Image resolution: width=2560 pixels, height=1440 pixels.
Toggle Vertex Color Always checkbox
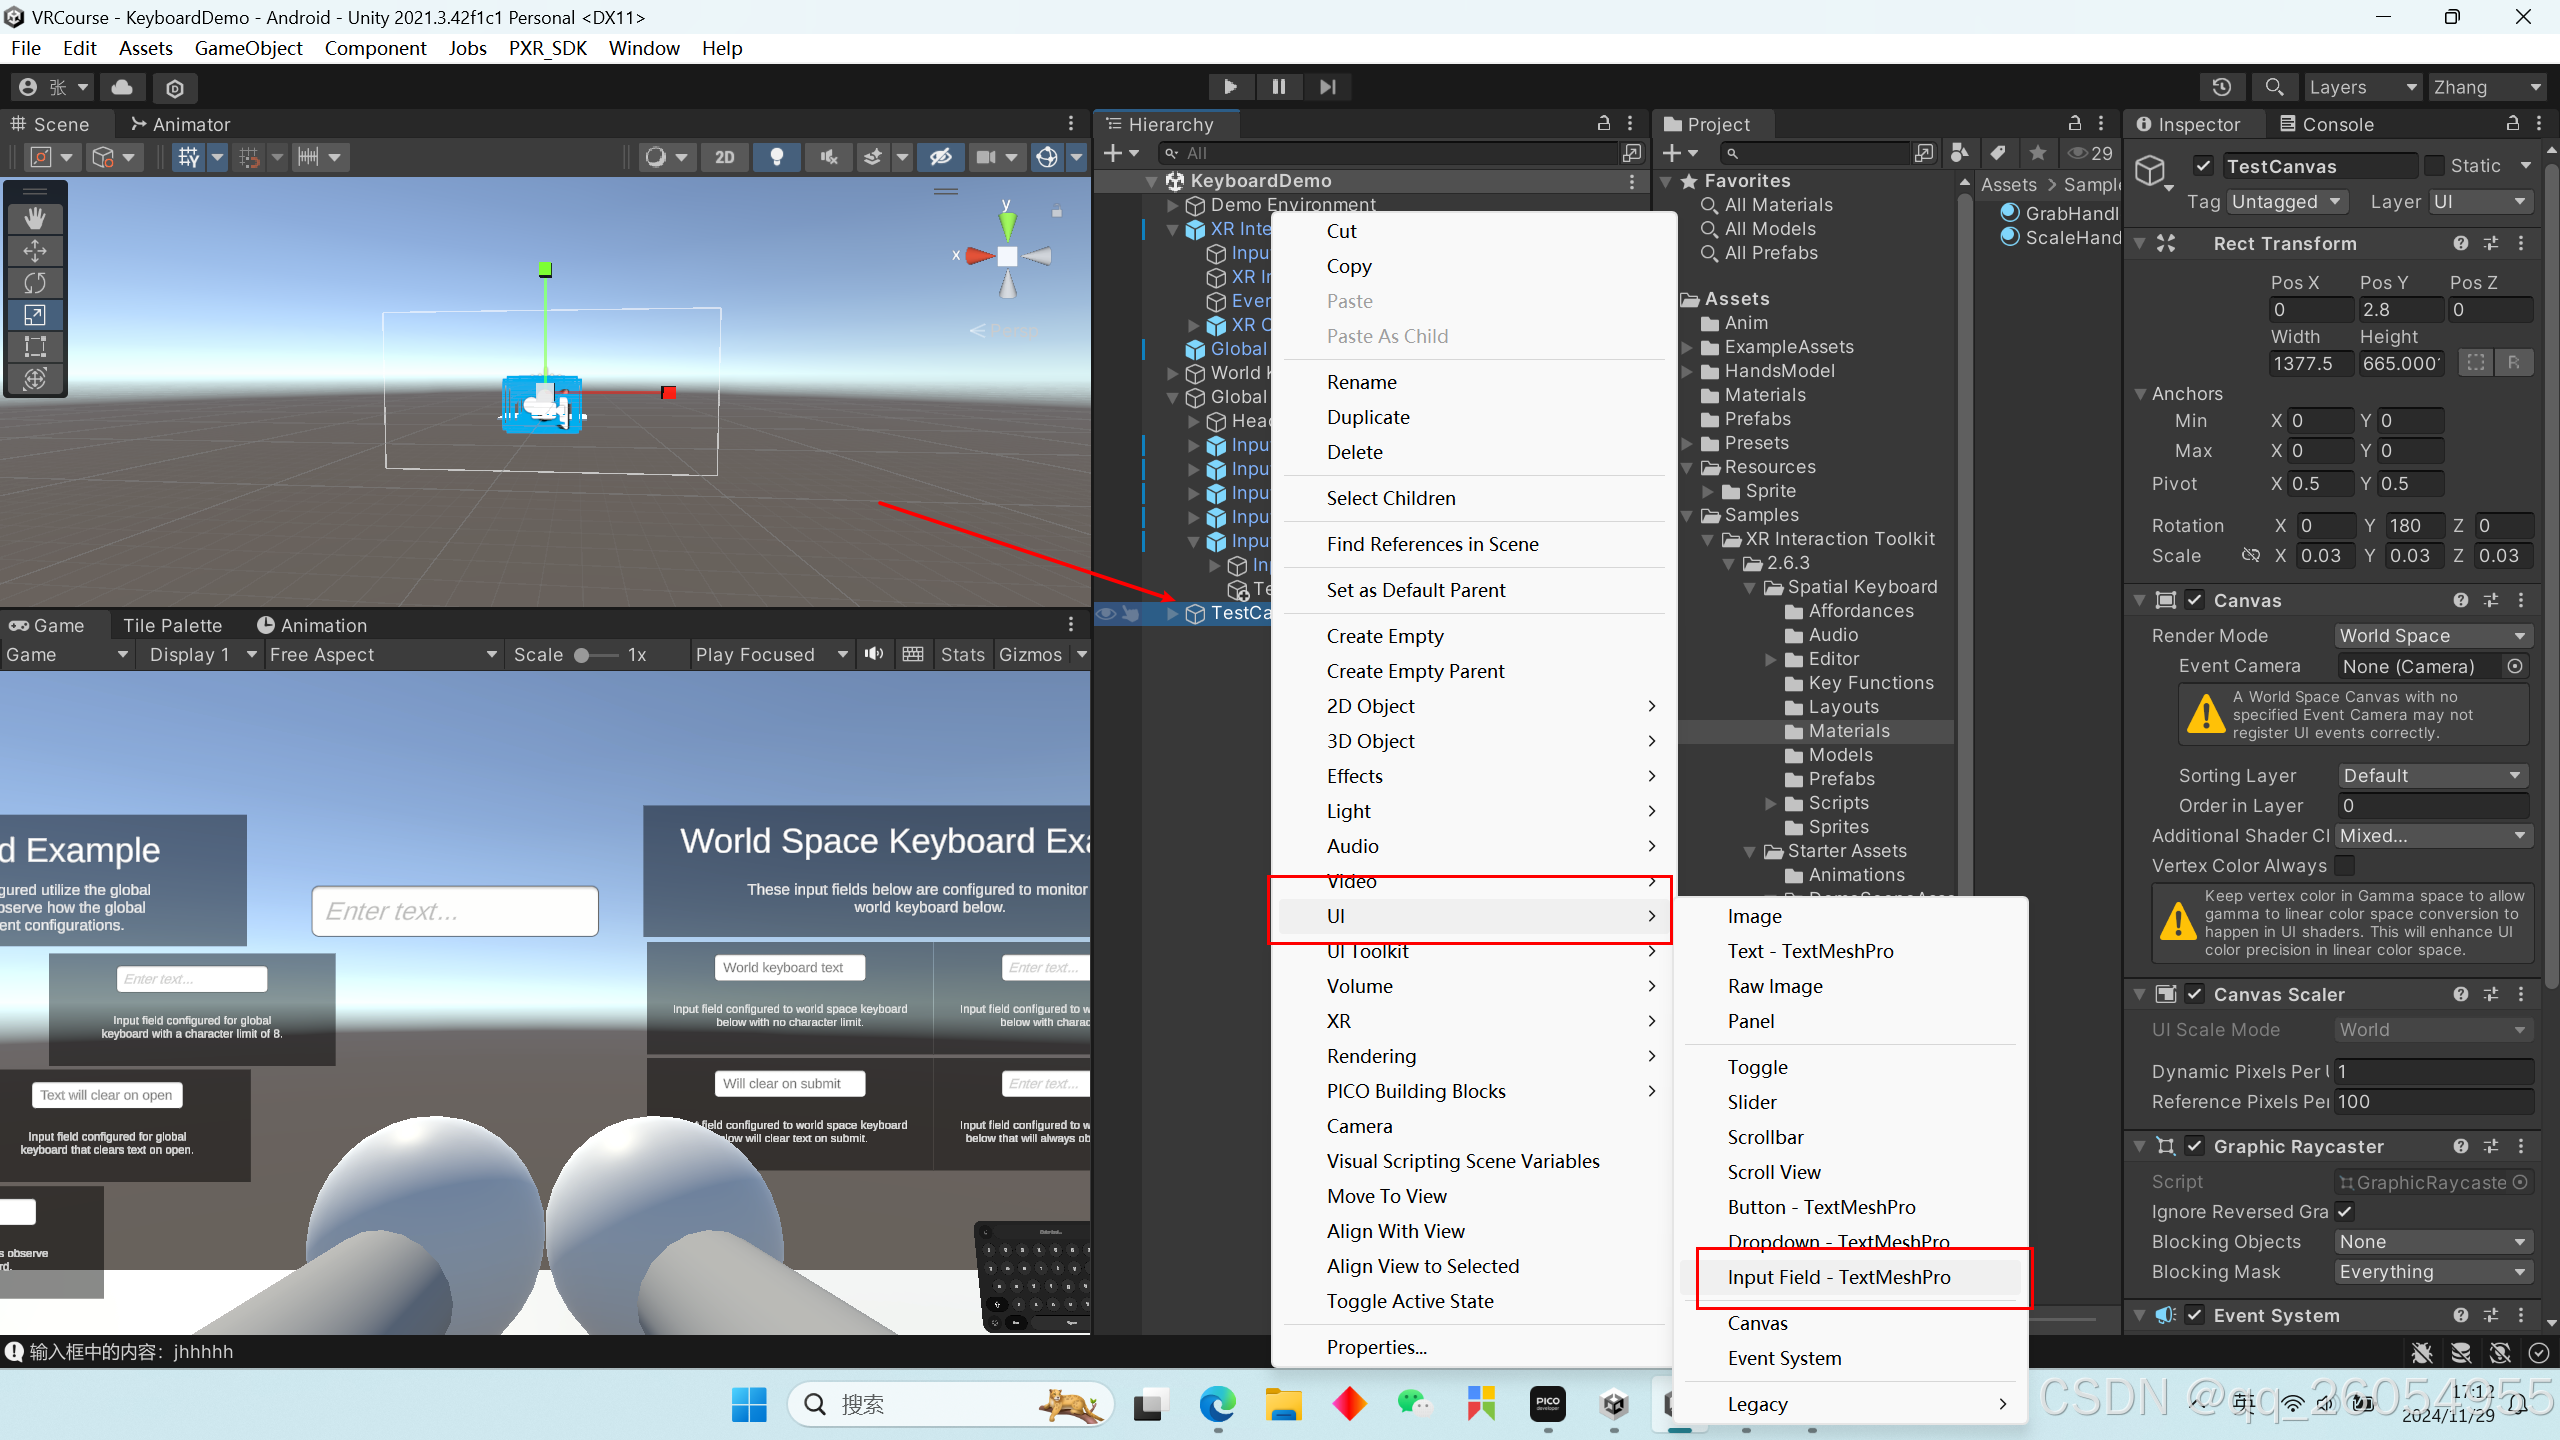pyautogui.click(x=2344, y=865)
